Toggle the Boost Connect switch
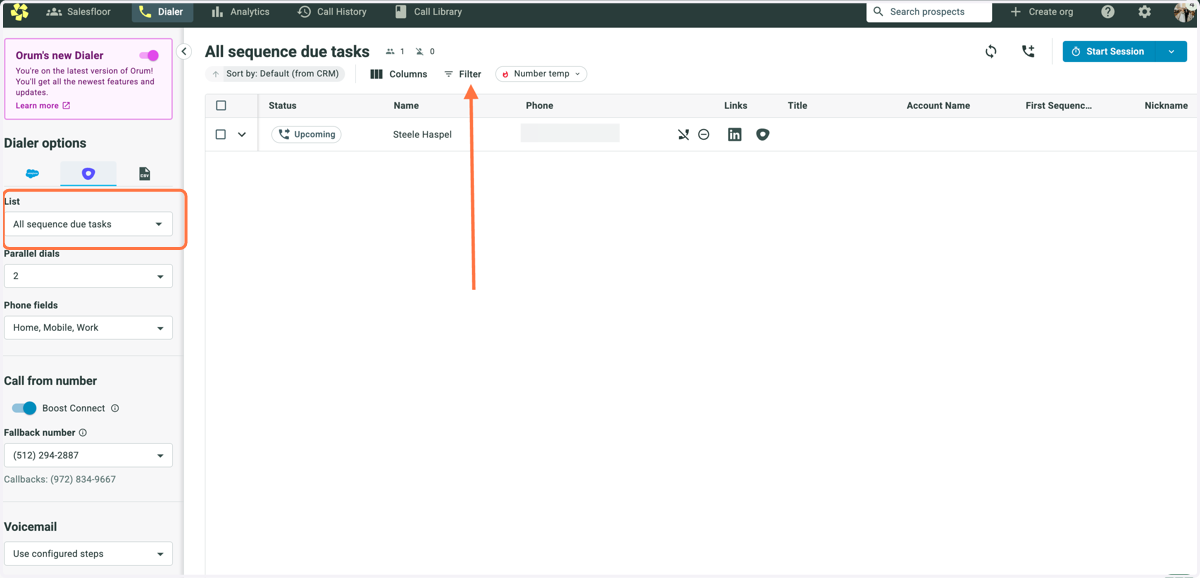The image size is (1200, 578). tap(24, 408)
